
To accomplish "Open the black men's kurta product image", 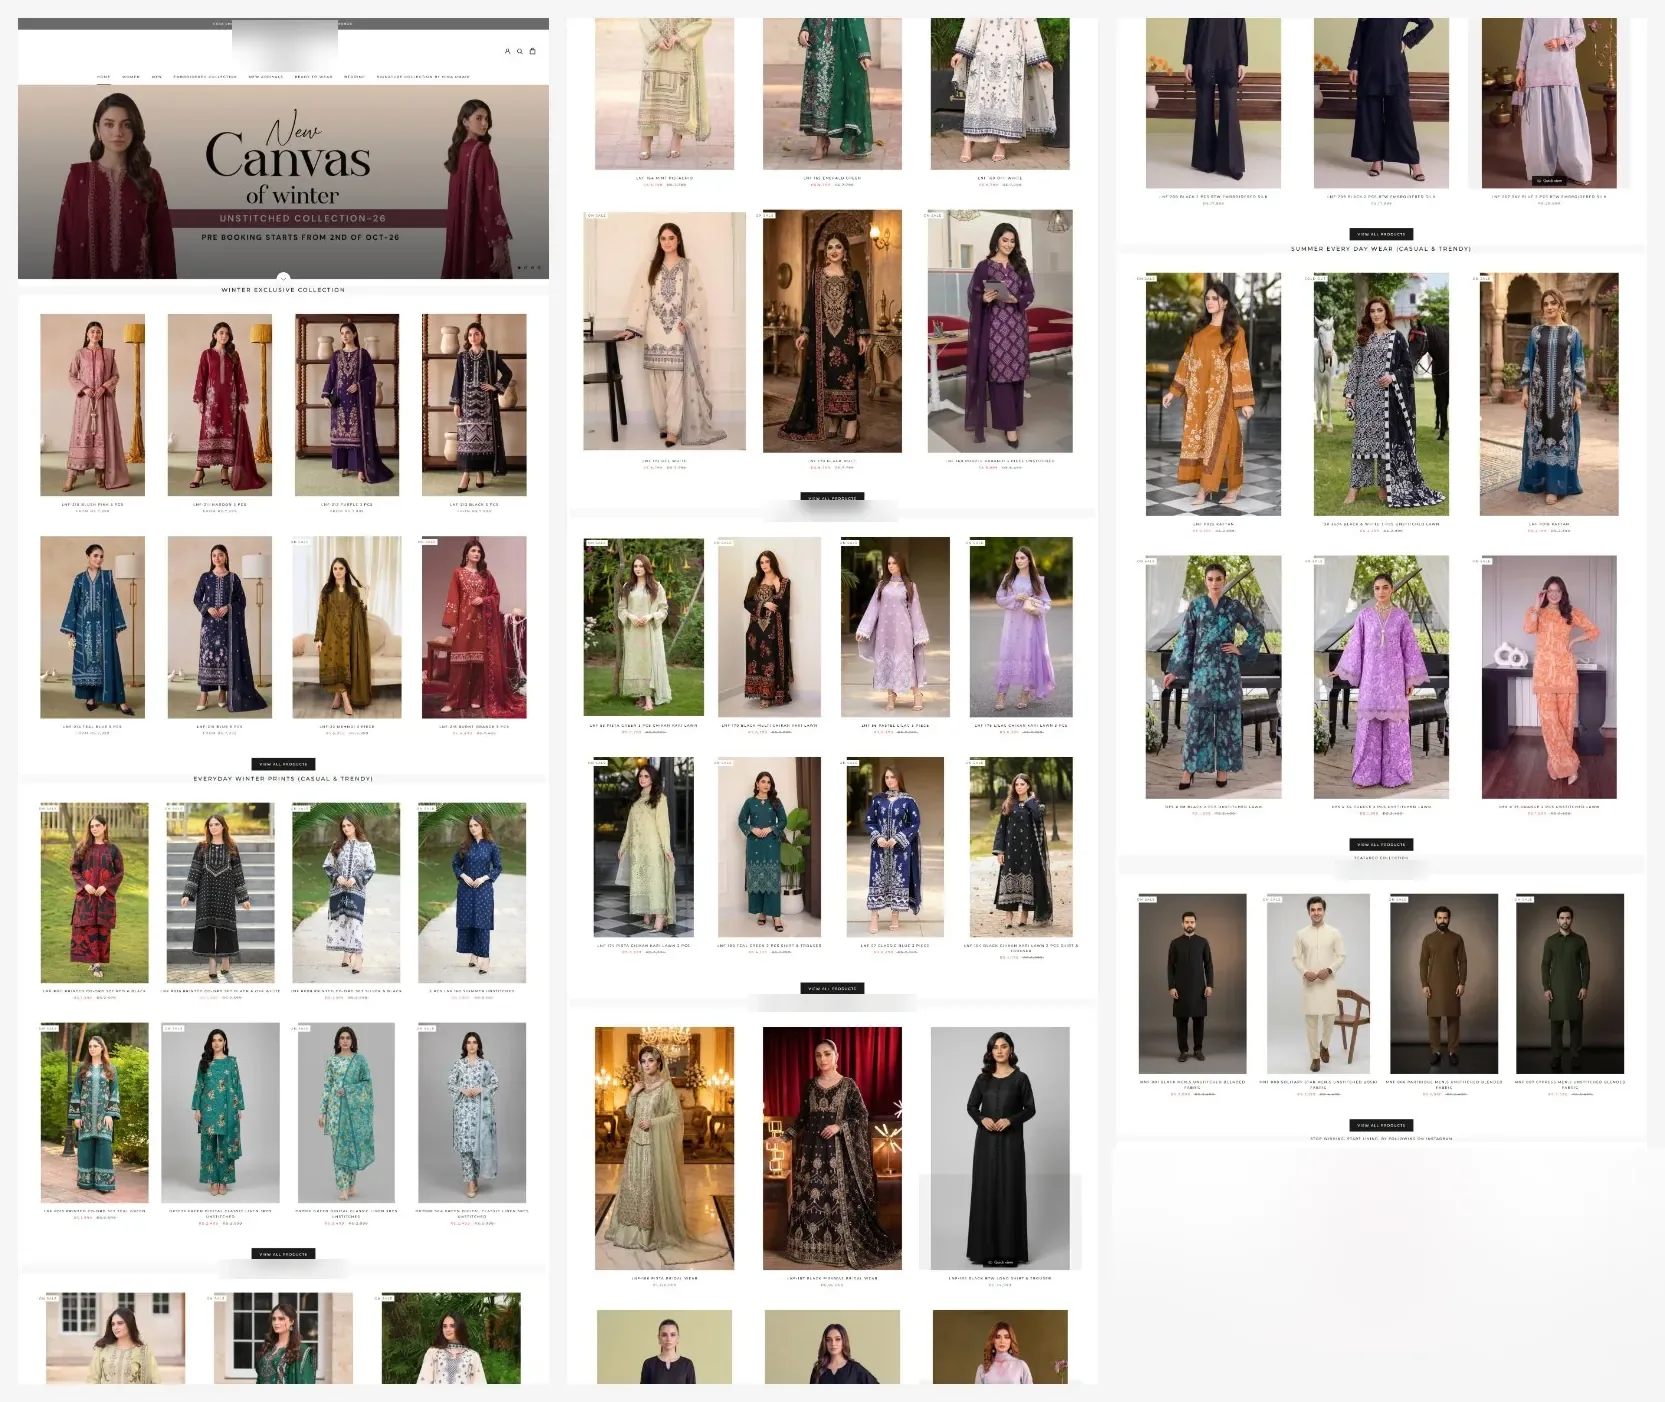I will (x=1193, y=984).
